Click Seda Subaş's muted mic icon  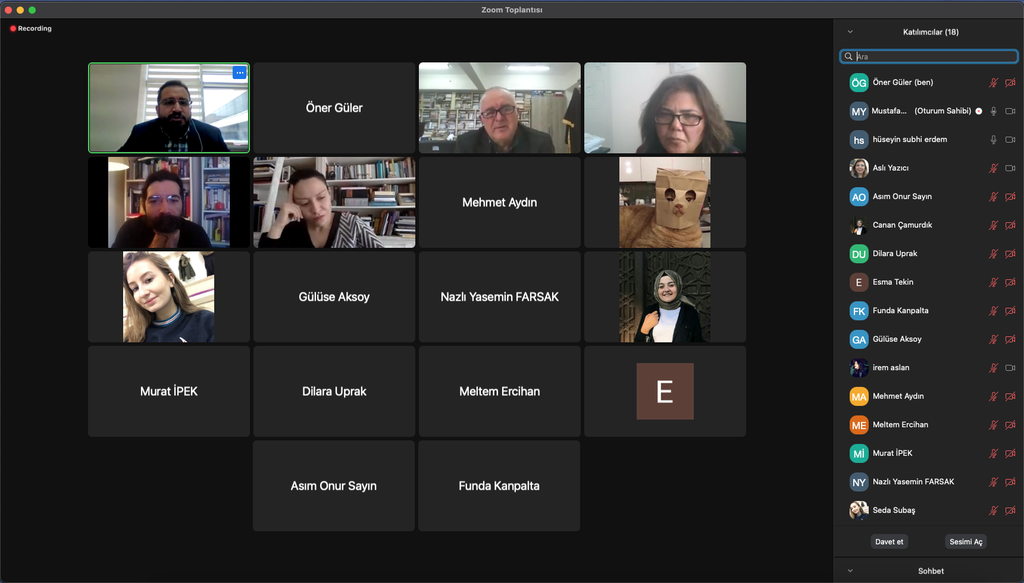(x=993, y=511)
